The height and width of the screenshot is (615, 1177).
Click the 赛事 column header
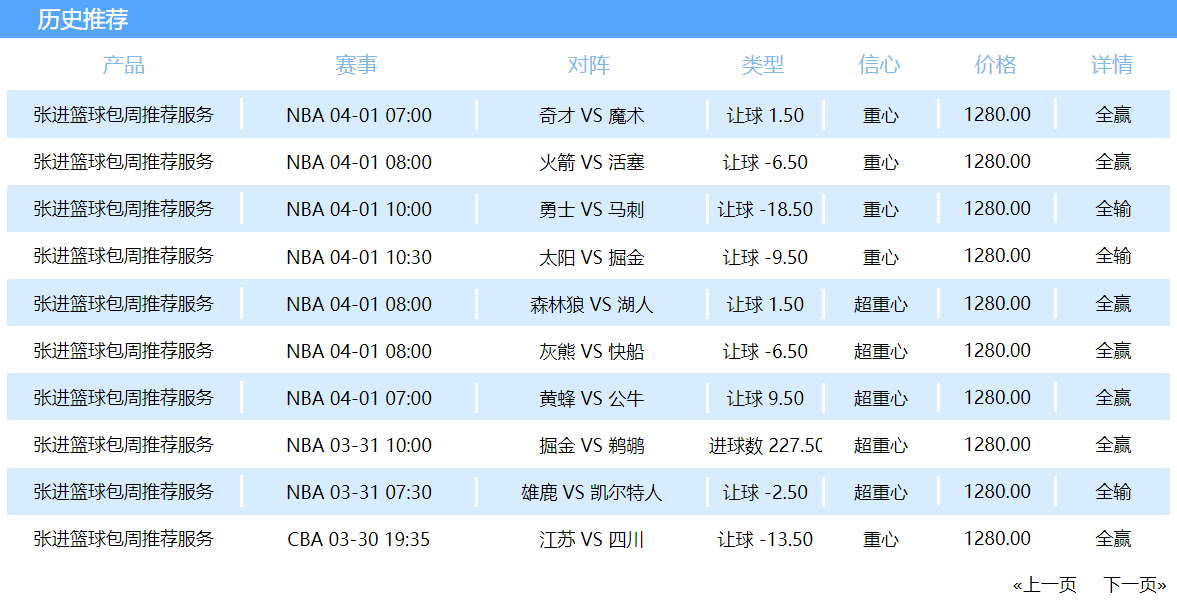(x=357, y=65)
